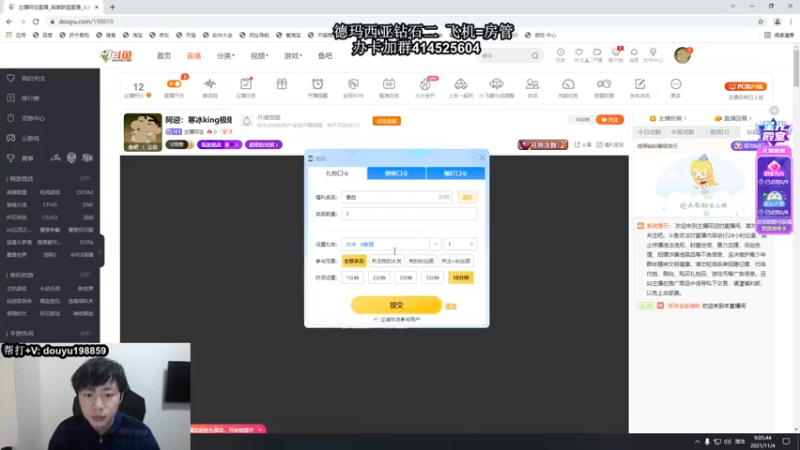The width and height of the screenshot is (800, 450).
Task: Open the trophy events icon in sidebar
Action: 11,158
